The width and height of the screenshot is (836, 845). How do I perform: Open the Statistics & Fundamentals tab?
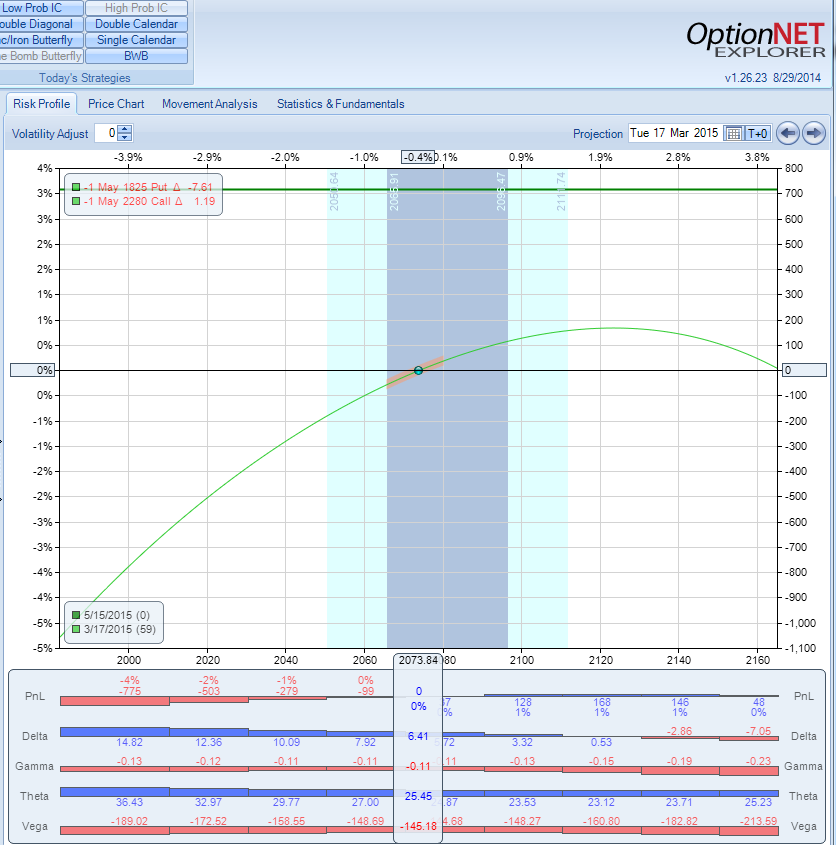coord(341,103)
